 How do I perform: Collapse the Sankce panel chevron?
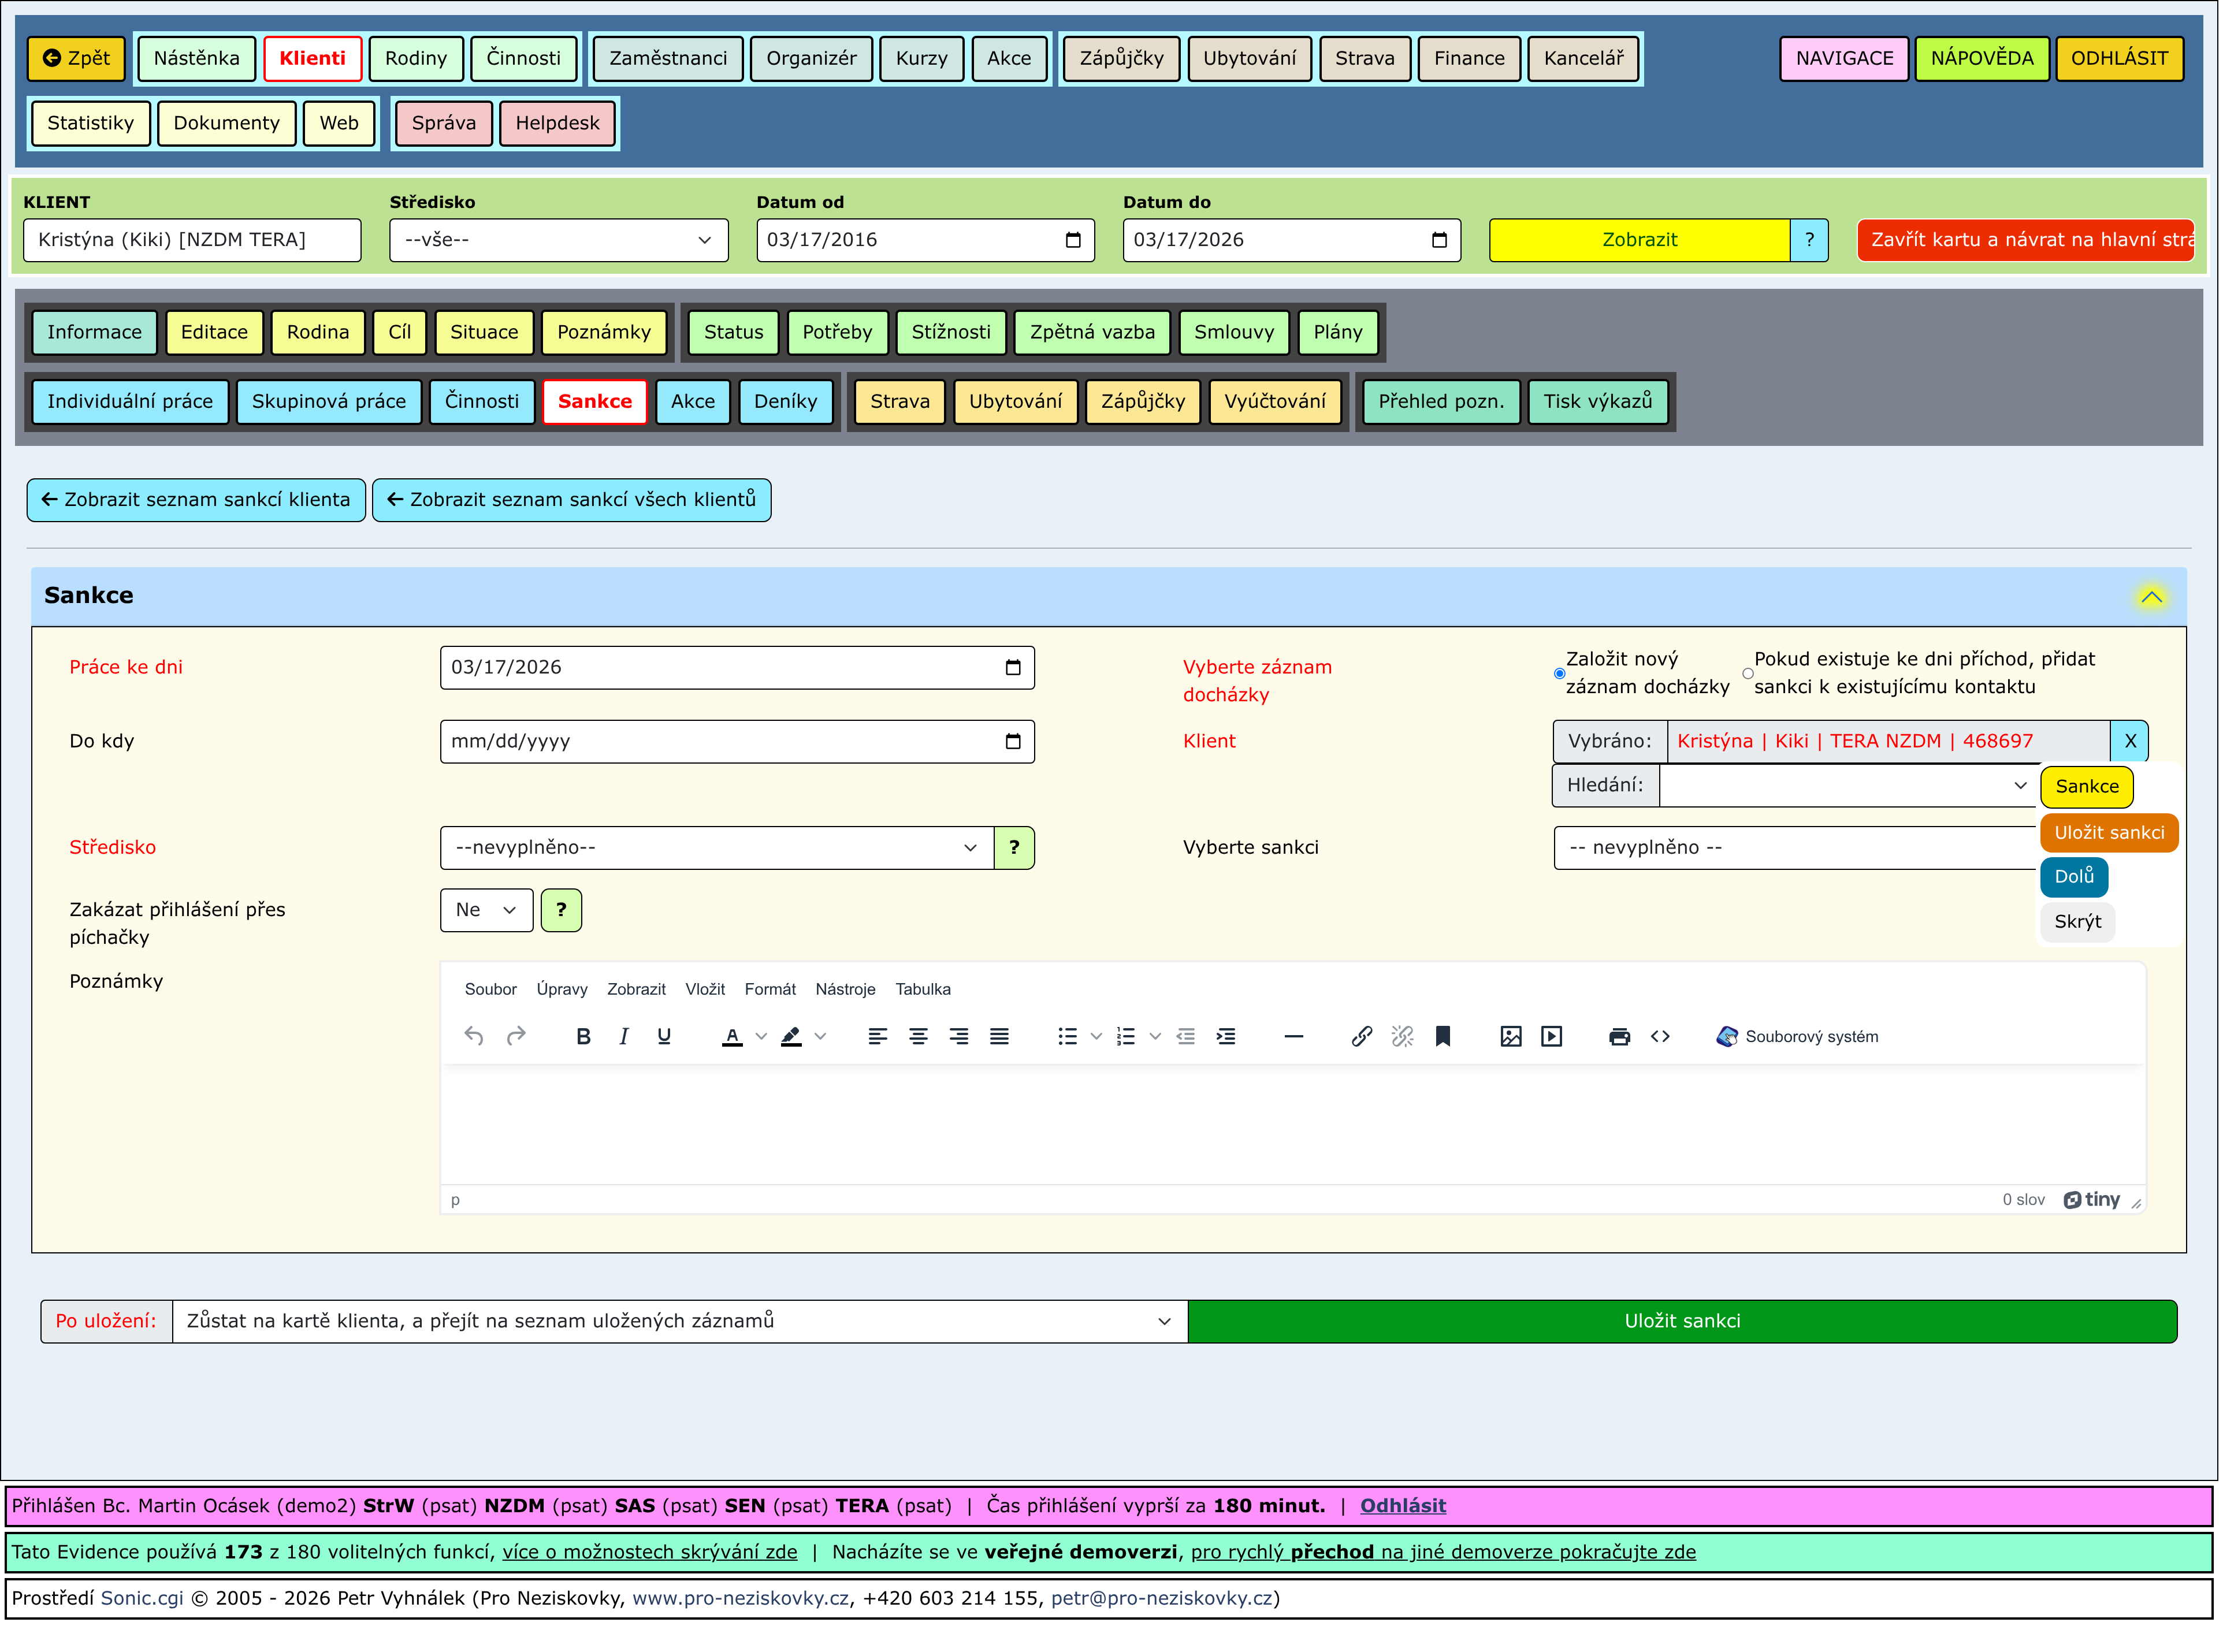pyautogui.click(x=2151, y=597)
